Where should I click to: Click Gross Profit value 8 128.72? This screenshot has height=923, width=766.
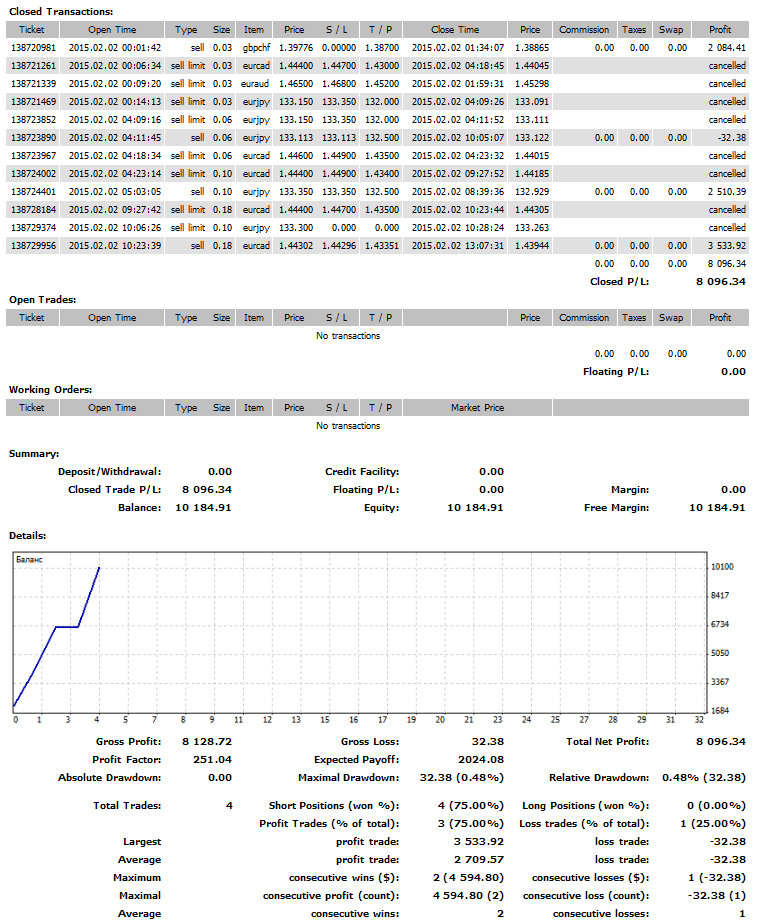(207, 742)
